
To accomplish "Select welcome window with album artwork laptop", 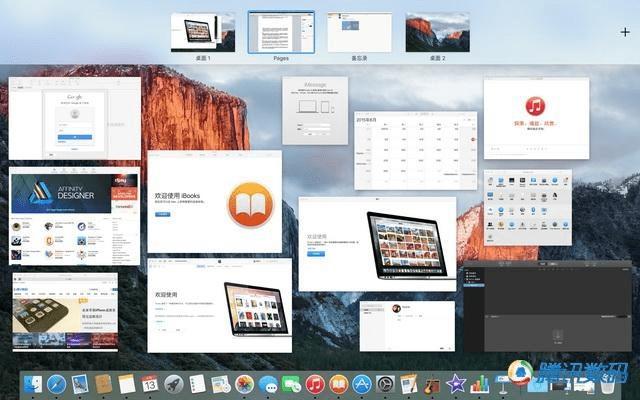I will coord(220,305).
